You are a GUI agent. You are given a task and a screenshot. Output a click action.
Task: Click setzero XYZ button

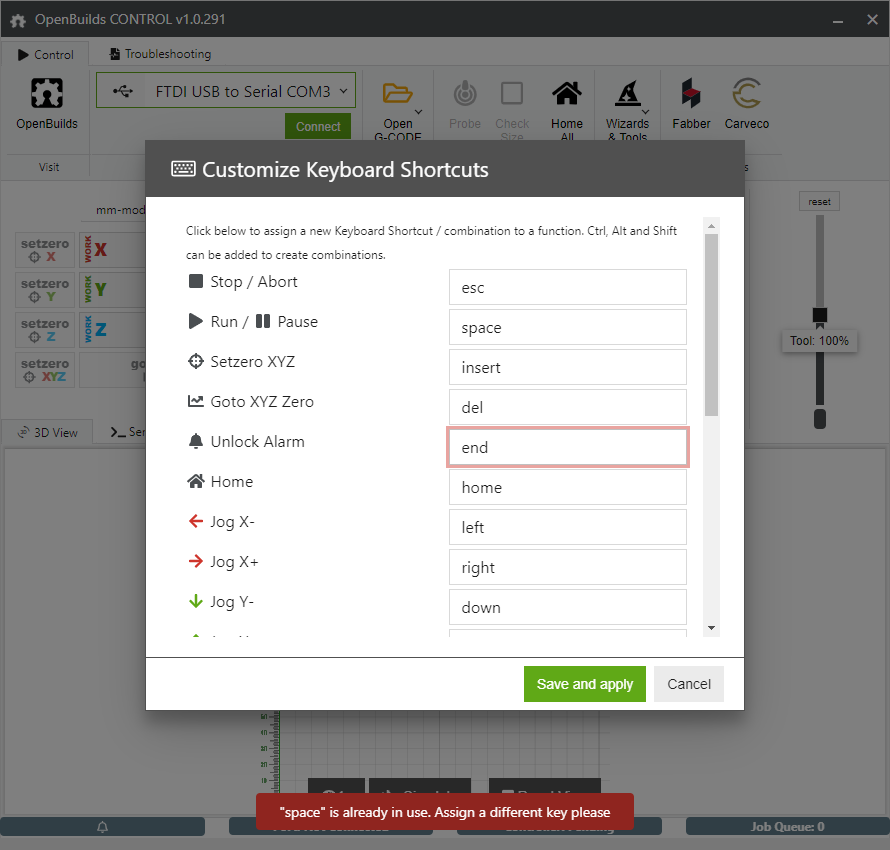click(45, 369)
